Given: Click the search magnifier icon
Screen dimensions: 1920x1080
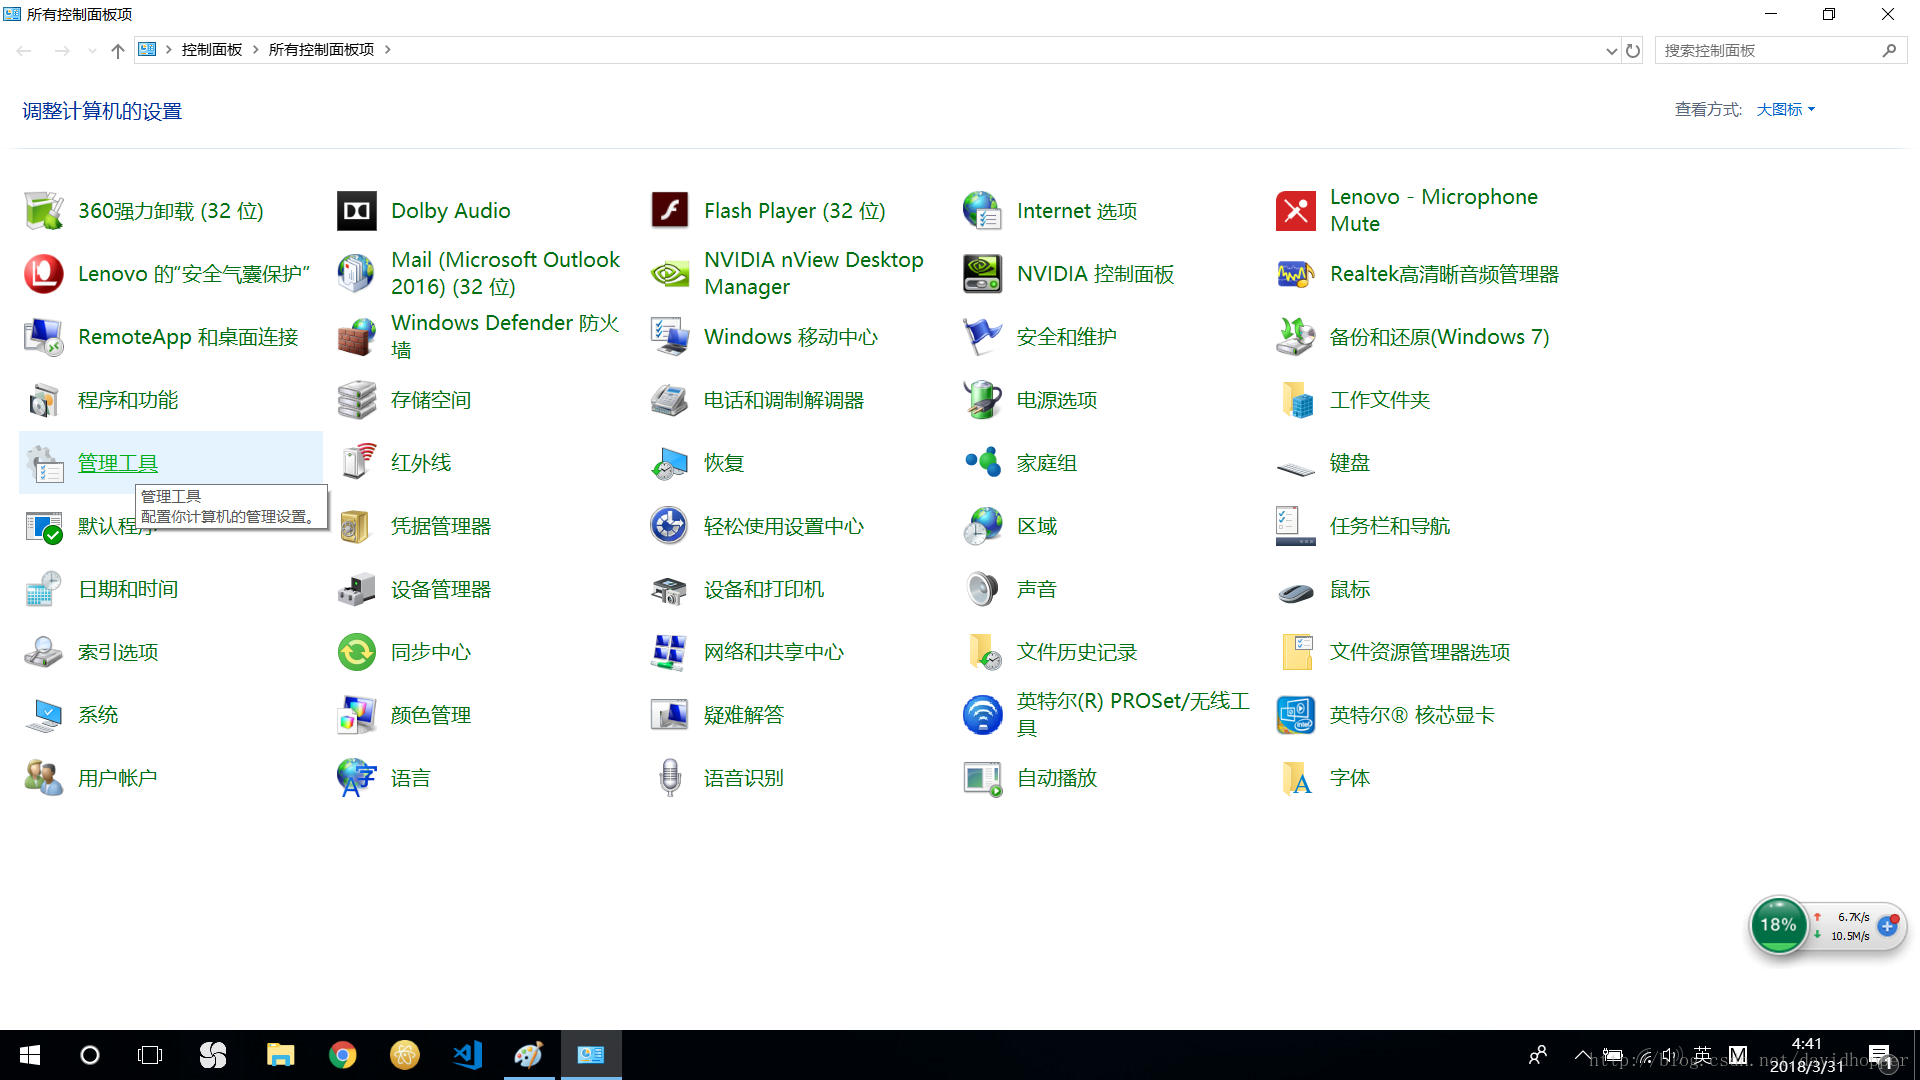Looking at the screenshot, I should click(x=1889, y=50).
